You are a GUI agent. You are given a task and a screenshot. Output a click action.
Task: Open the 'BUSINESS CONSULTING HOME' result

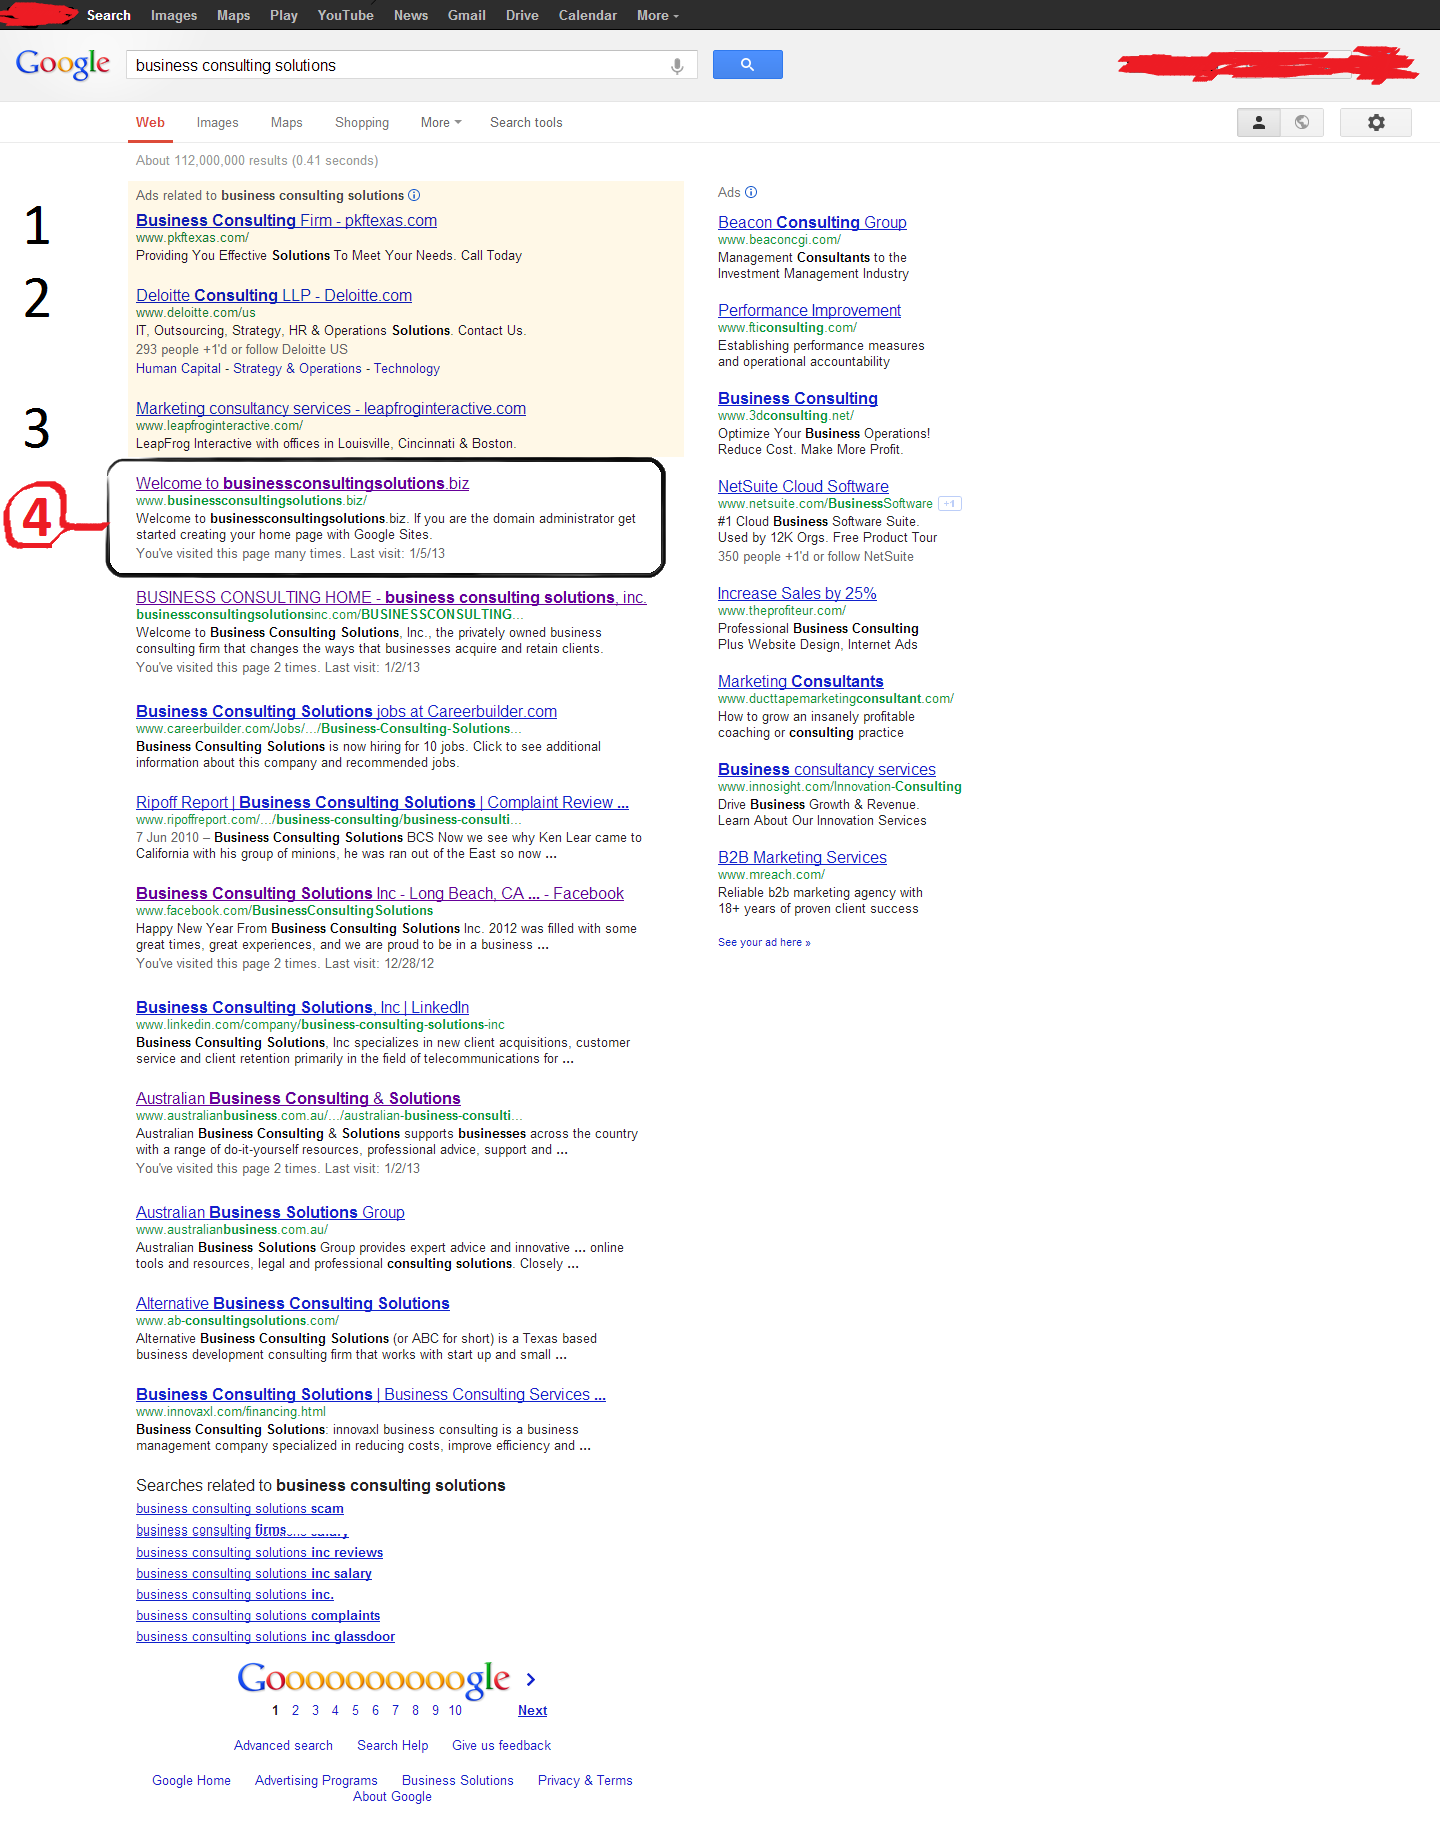pyautogui.click(x=391, y=597)
